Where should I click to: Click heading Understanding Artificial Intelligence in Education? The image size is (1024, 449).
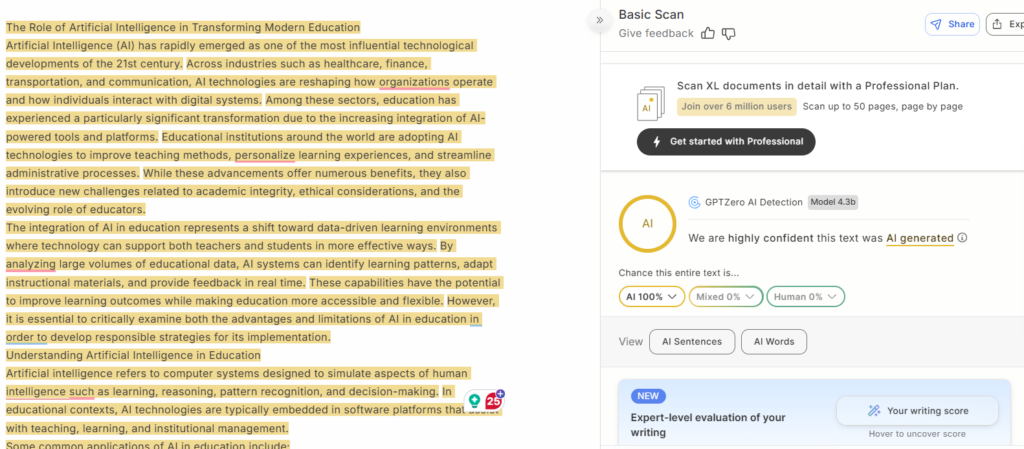click(133, 356)
